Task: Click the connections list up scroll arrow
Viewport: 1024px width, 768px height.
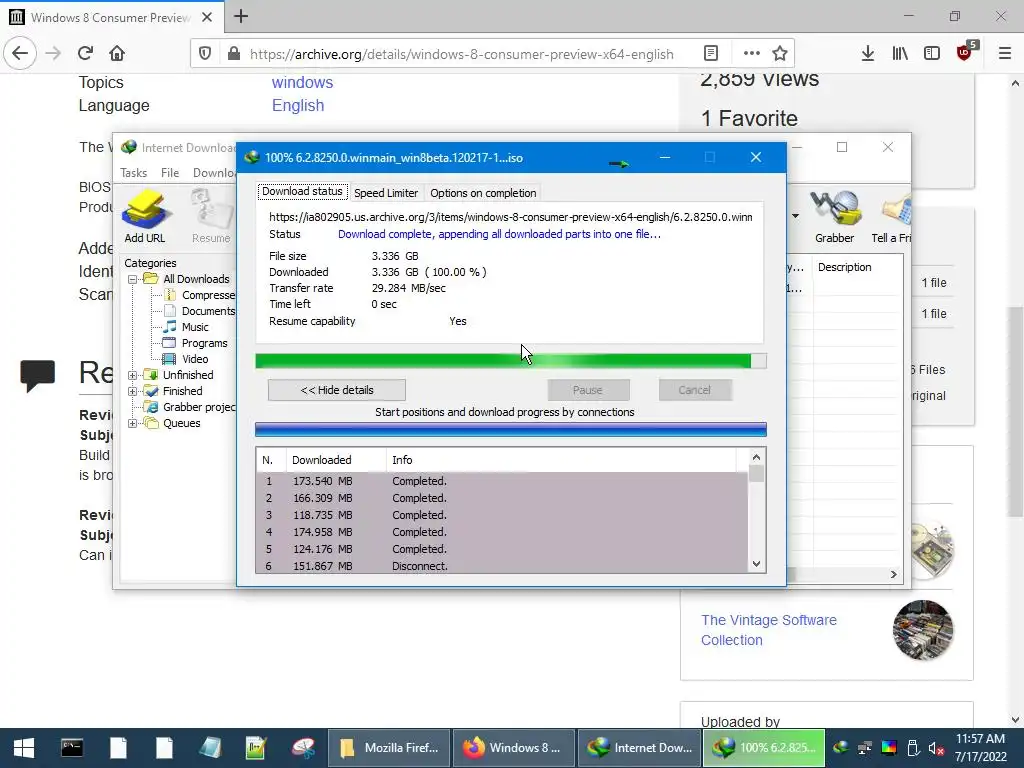Action: [756, 457]
